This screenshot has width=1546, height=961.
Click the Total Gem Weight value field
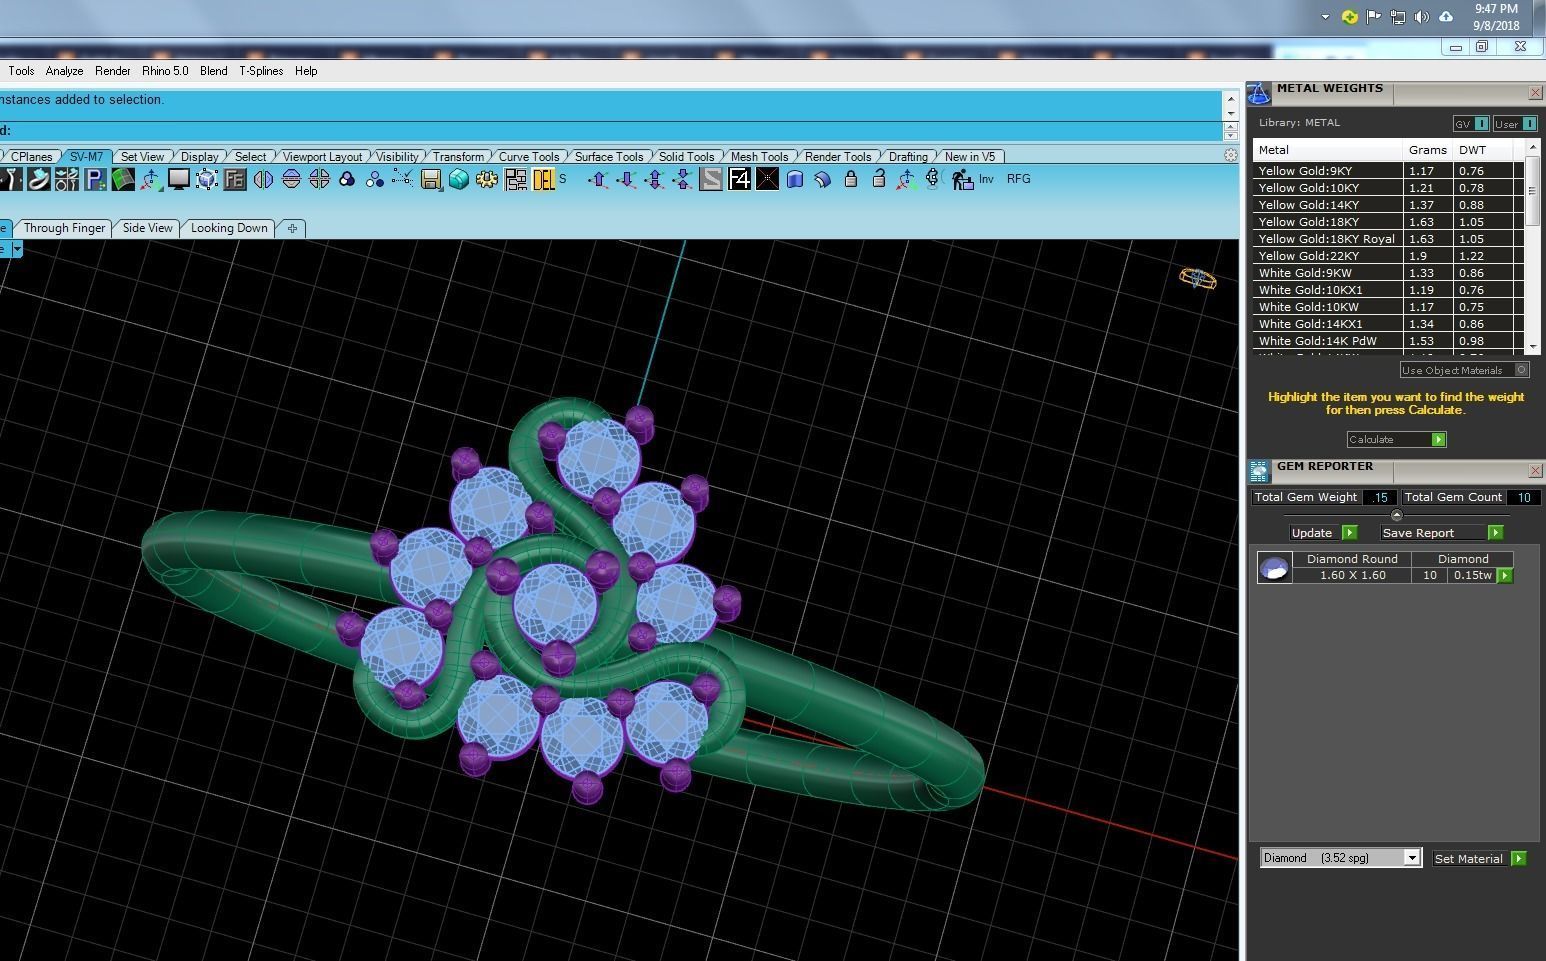(x=1380, y=497)
